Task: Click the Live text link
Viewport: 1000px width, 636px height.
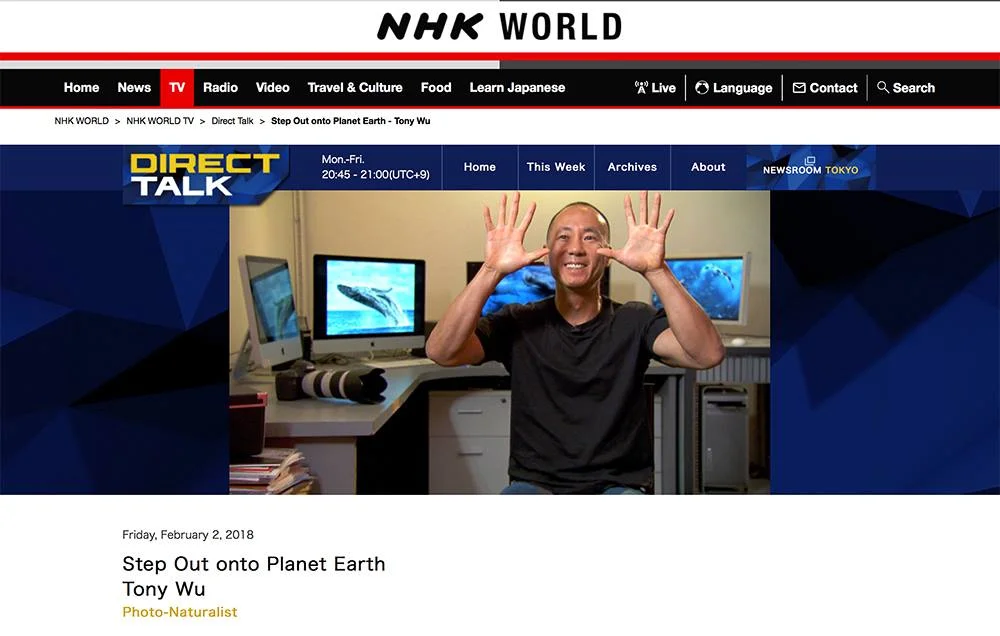Action: [663, 88]
